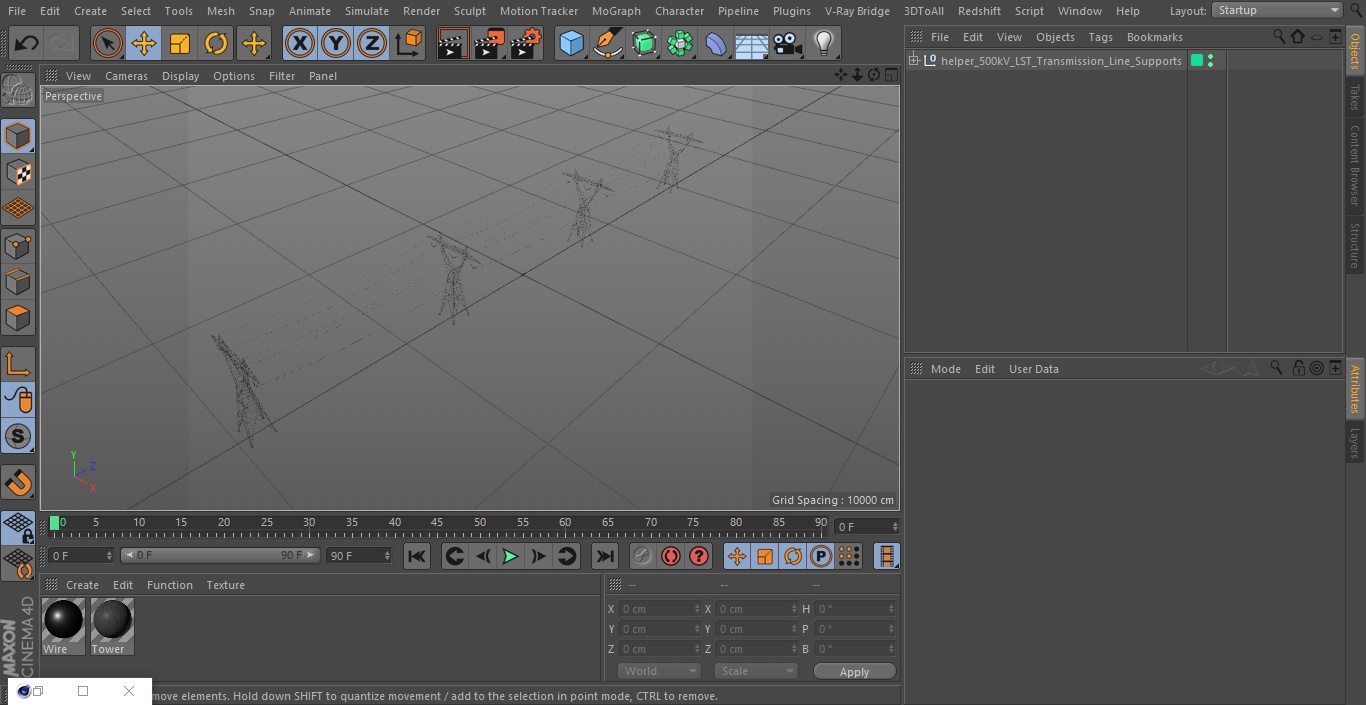Screen dimensions: 1366x705
Task: Toggle Autokeying button
Action: click(x=670, y=556)
